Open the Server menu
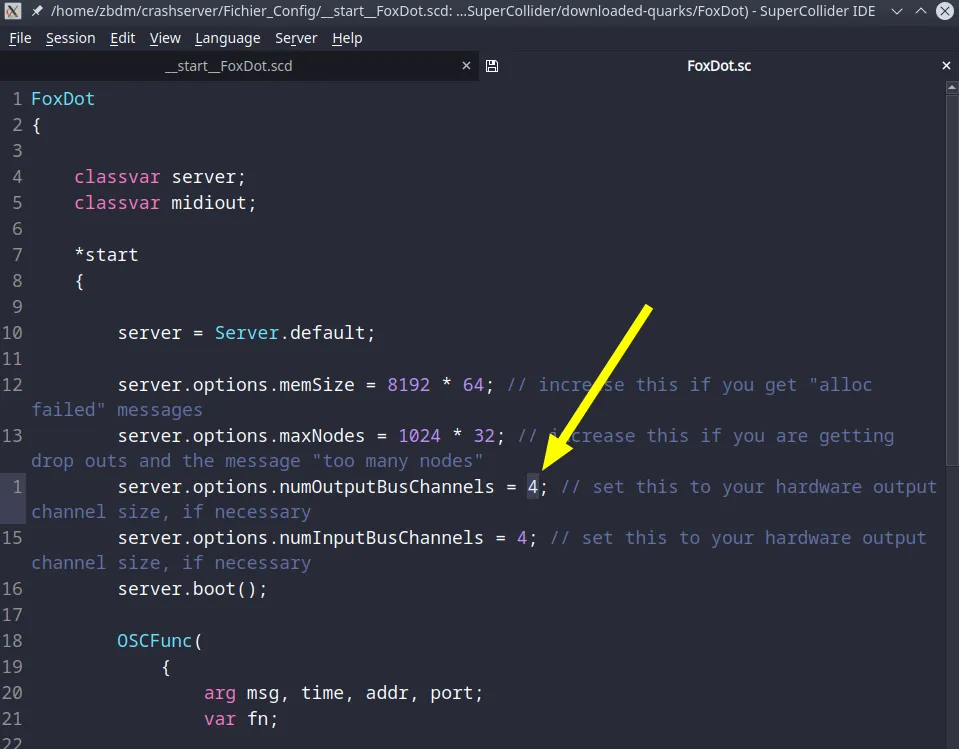The image size is (959, 749). pyautogui.click(x=296, y=38)
